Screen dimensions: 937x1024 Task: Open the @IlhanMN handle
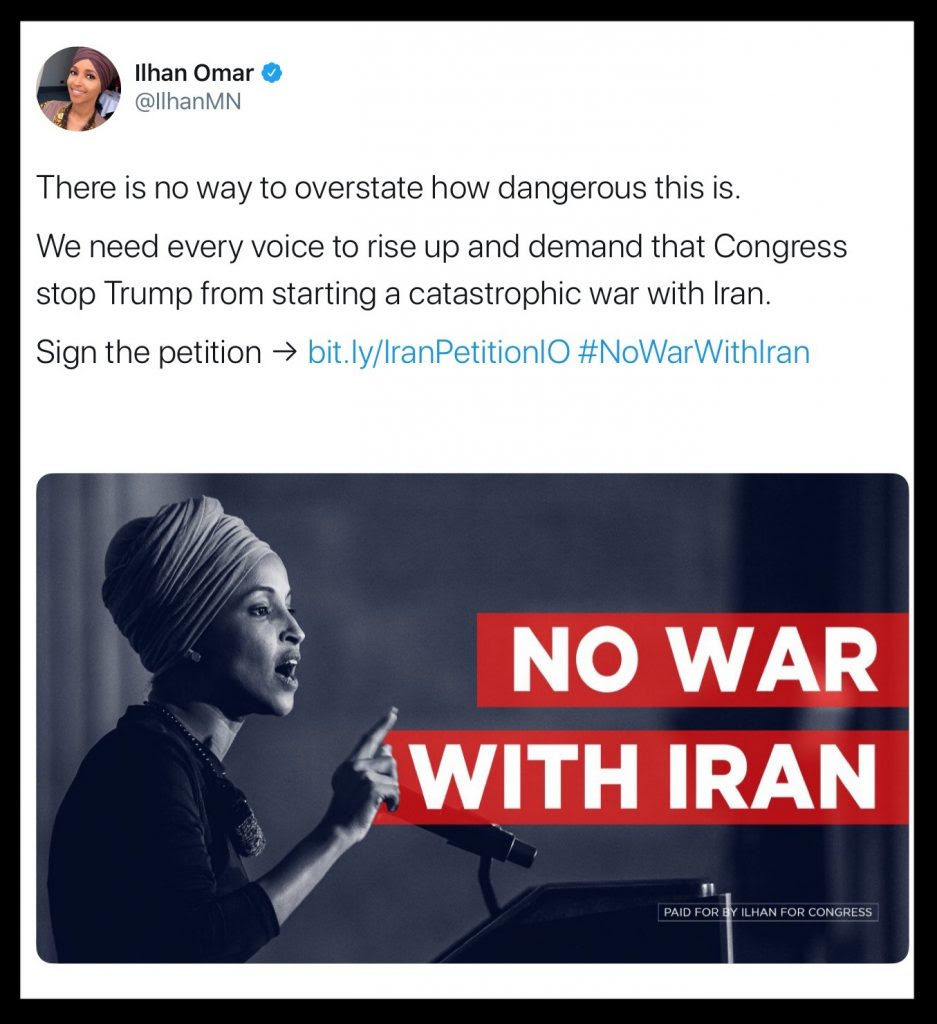click(x=187, y=102)
